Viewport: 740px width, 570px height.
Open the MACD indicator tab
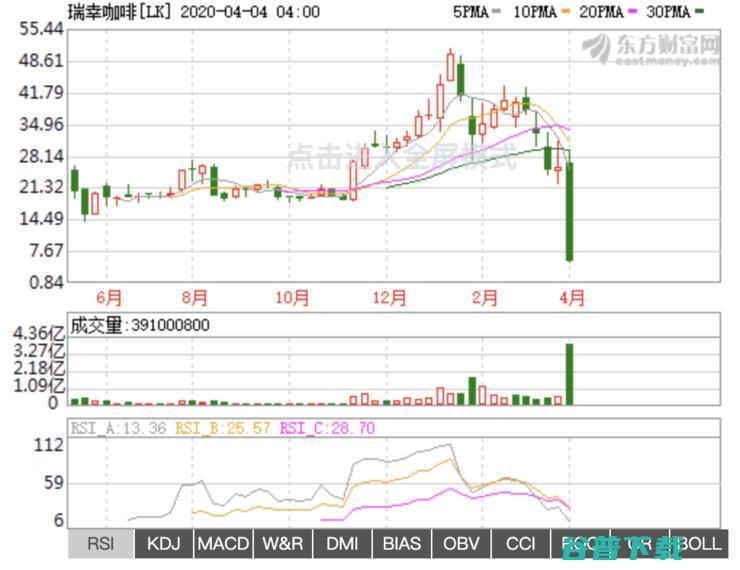pos(223,544)
